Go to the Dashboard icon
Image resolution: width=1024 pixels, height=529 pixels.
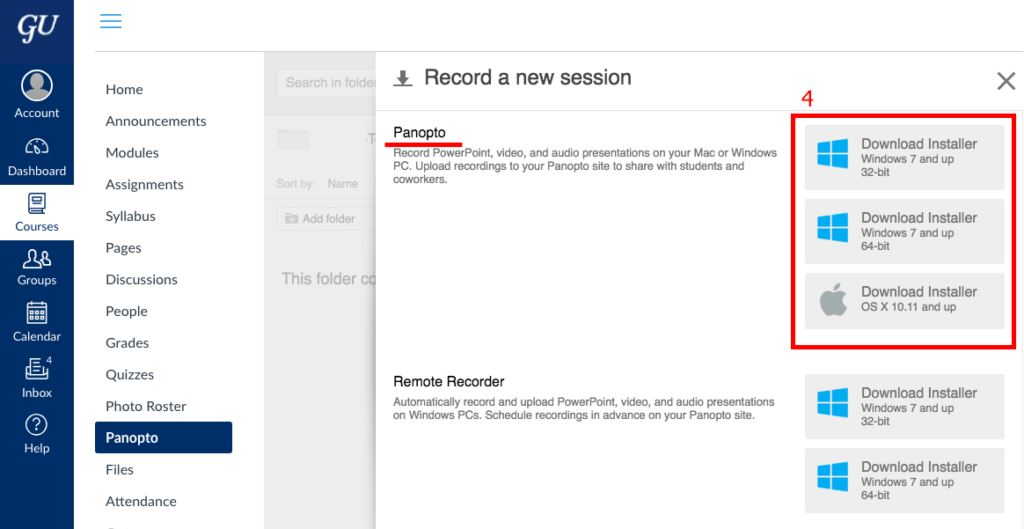click(36, 147)
